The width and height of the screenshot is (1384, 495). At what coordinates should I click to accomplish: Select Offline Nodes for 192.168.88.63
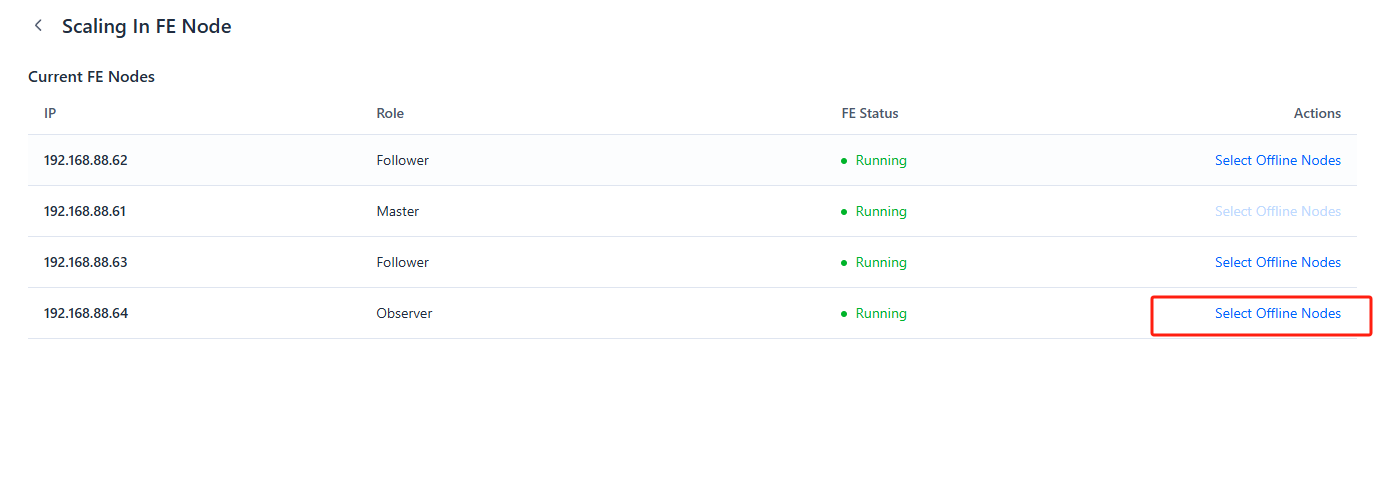click(x=1277, y=262)
